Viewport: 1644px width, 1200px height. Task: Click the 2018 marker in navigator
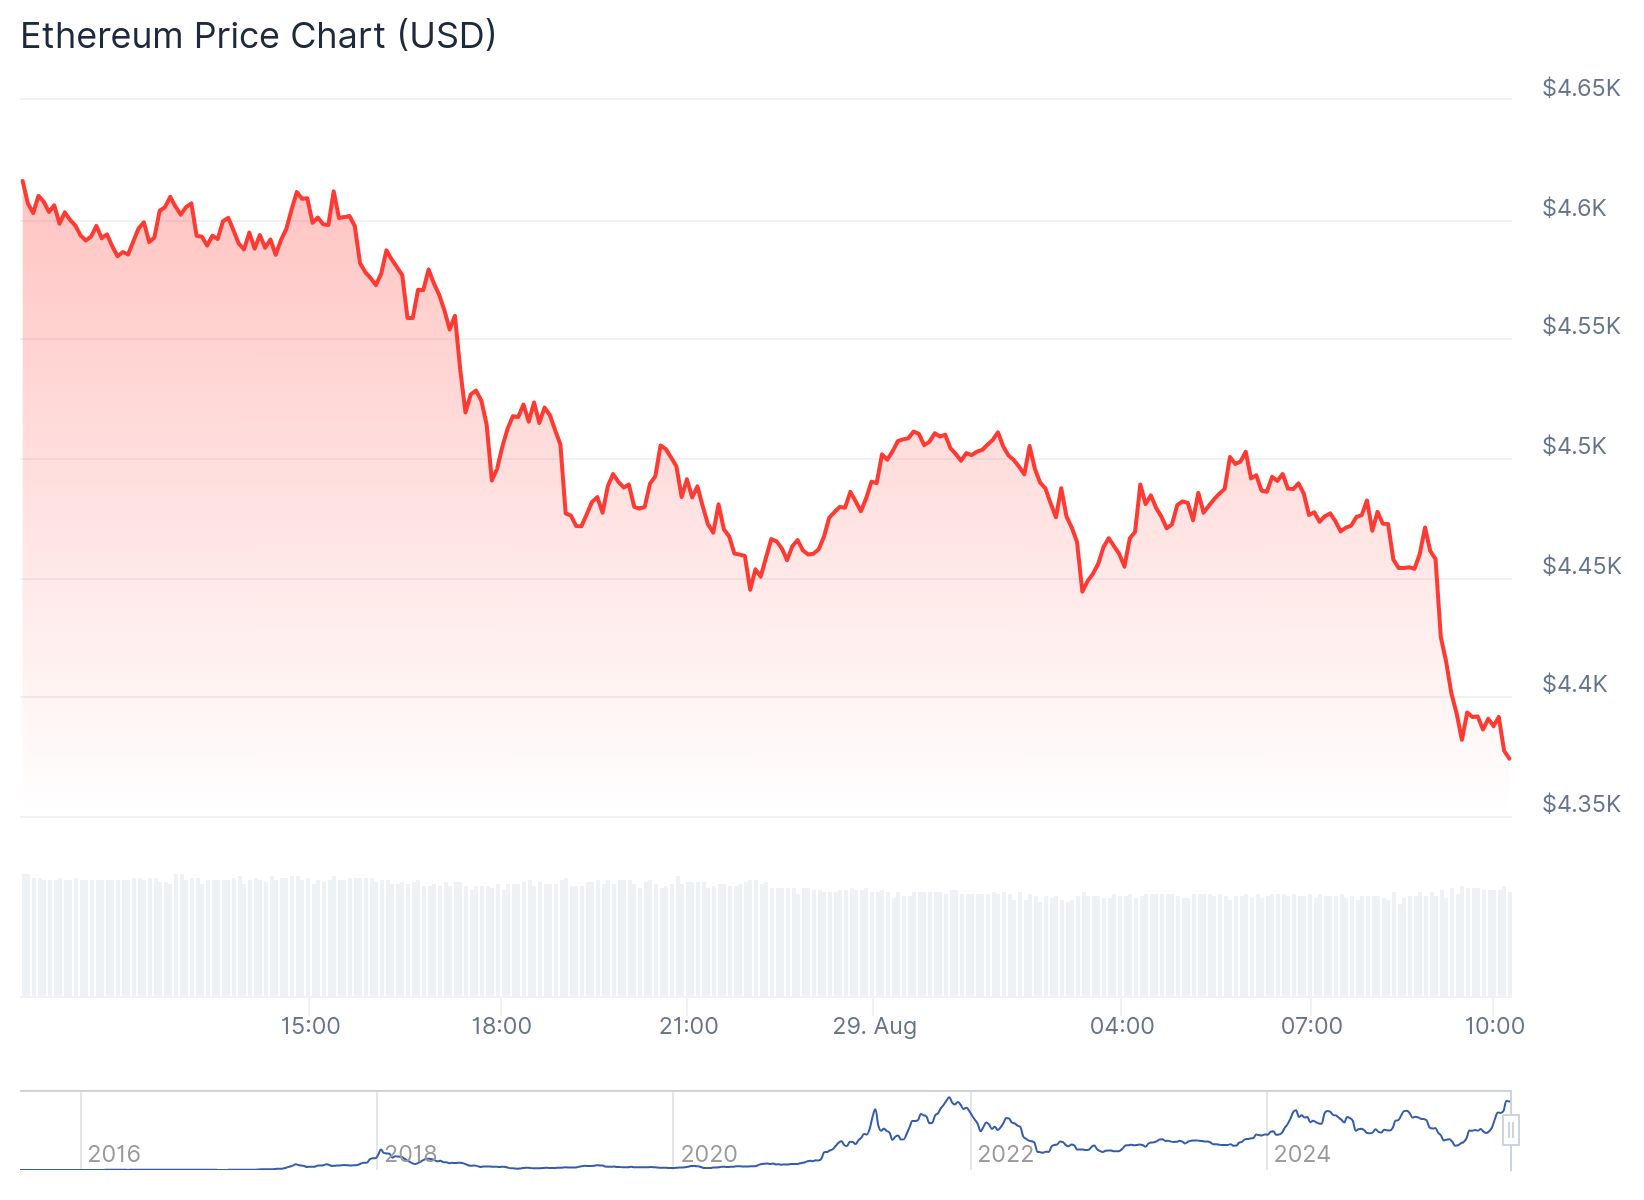pyautogui.click(x=411, y=1154)
